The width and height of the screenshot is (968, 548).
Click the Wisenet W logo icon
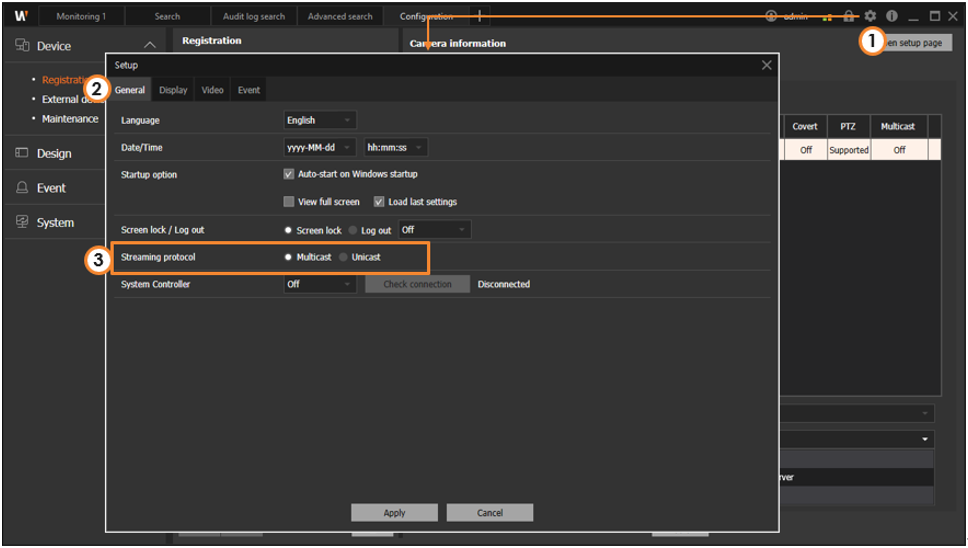coord(21,16)
